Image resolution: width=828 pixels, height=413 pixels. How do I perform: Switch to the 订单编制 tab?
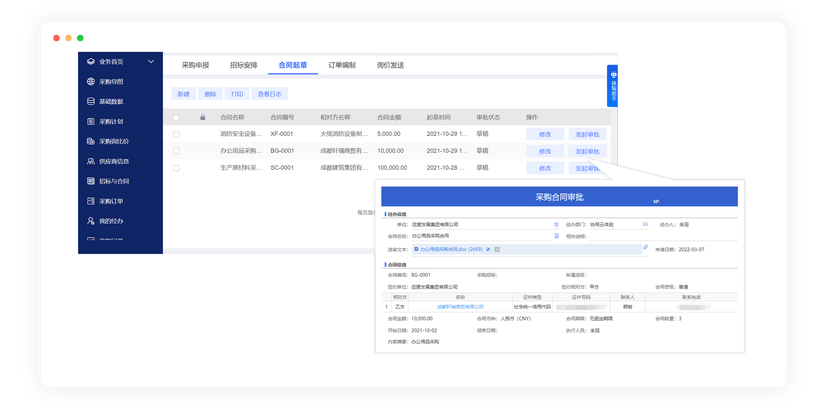coord(342,65)
